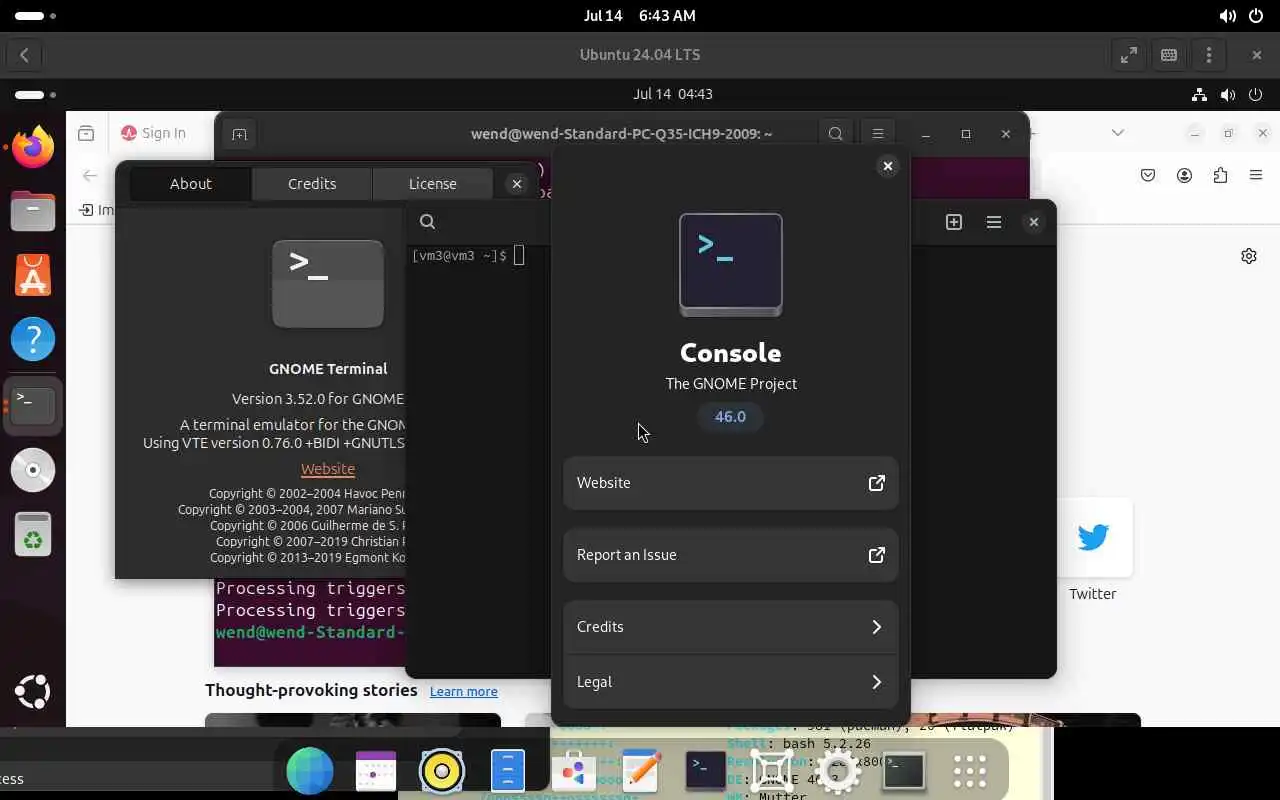1280x800 pixels.
Task: Click the guest network icon in top bar
Action: [x=1199, y=95]
